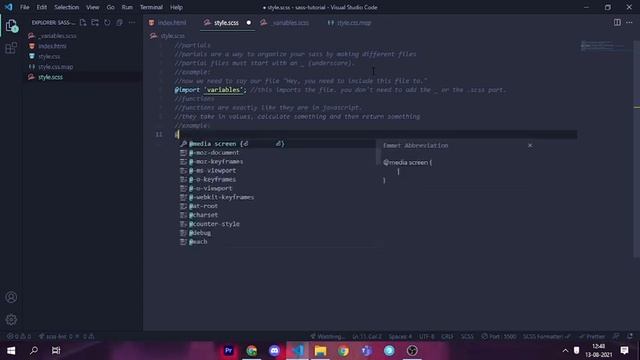
Task: Open the File menu
Action: pos(24,7)
